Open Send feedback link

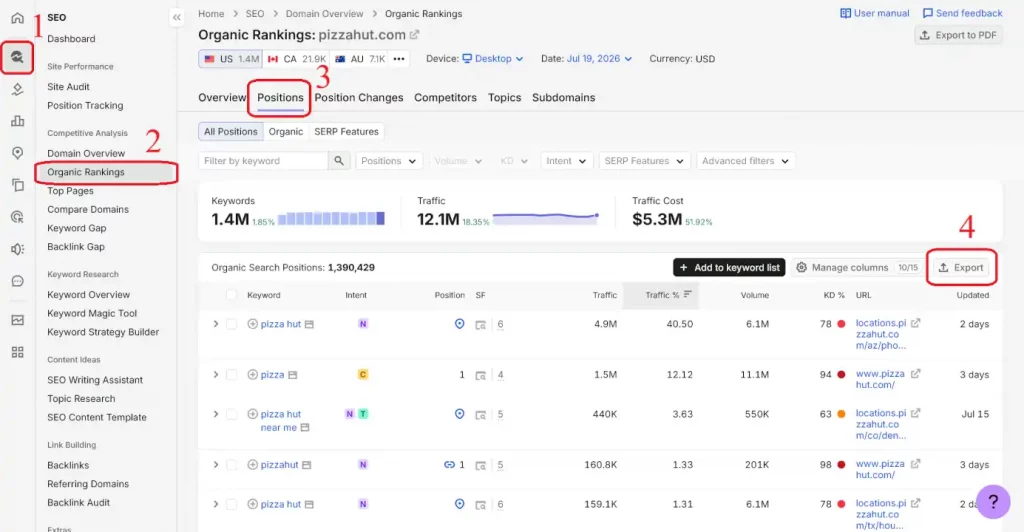tap(962, 13)
